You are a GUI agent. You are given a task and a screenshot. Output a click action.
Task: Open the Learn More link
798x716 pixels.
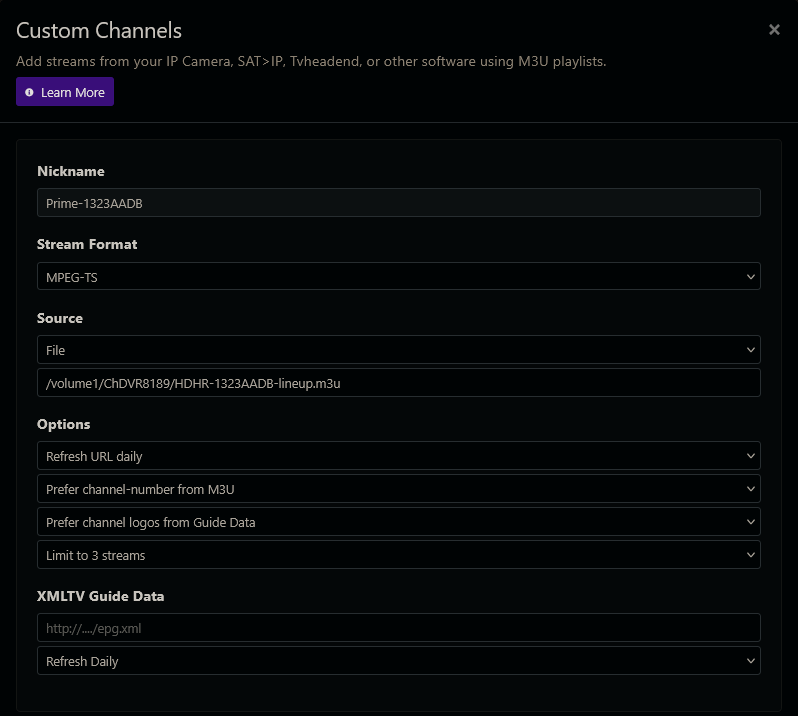(x=72, y=93)
